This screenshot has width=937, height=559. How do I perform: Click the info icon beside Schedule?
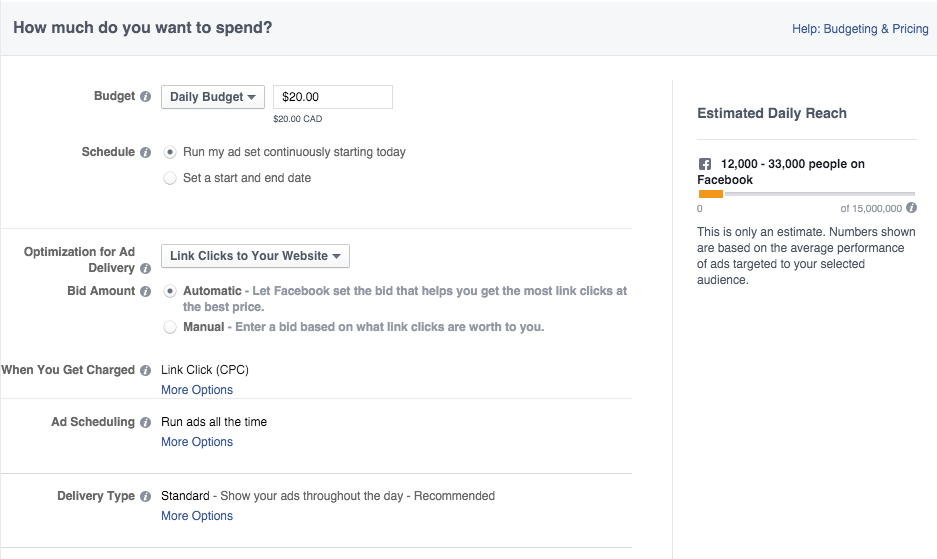[x=146, y=153]
